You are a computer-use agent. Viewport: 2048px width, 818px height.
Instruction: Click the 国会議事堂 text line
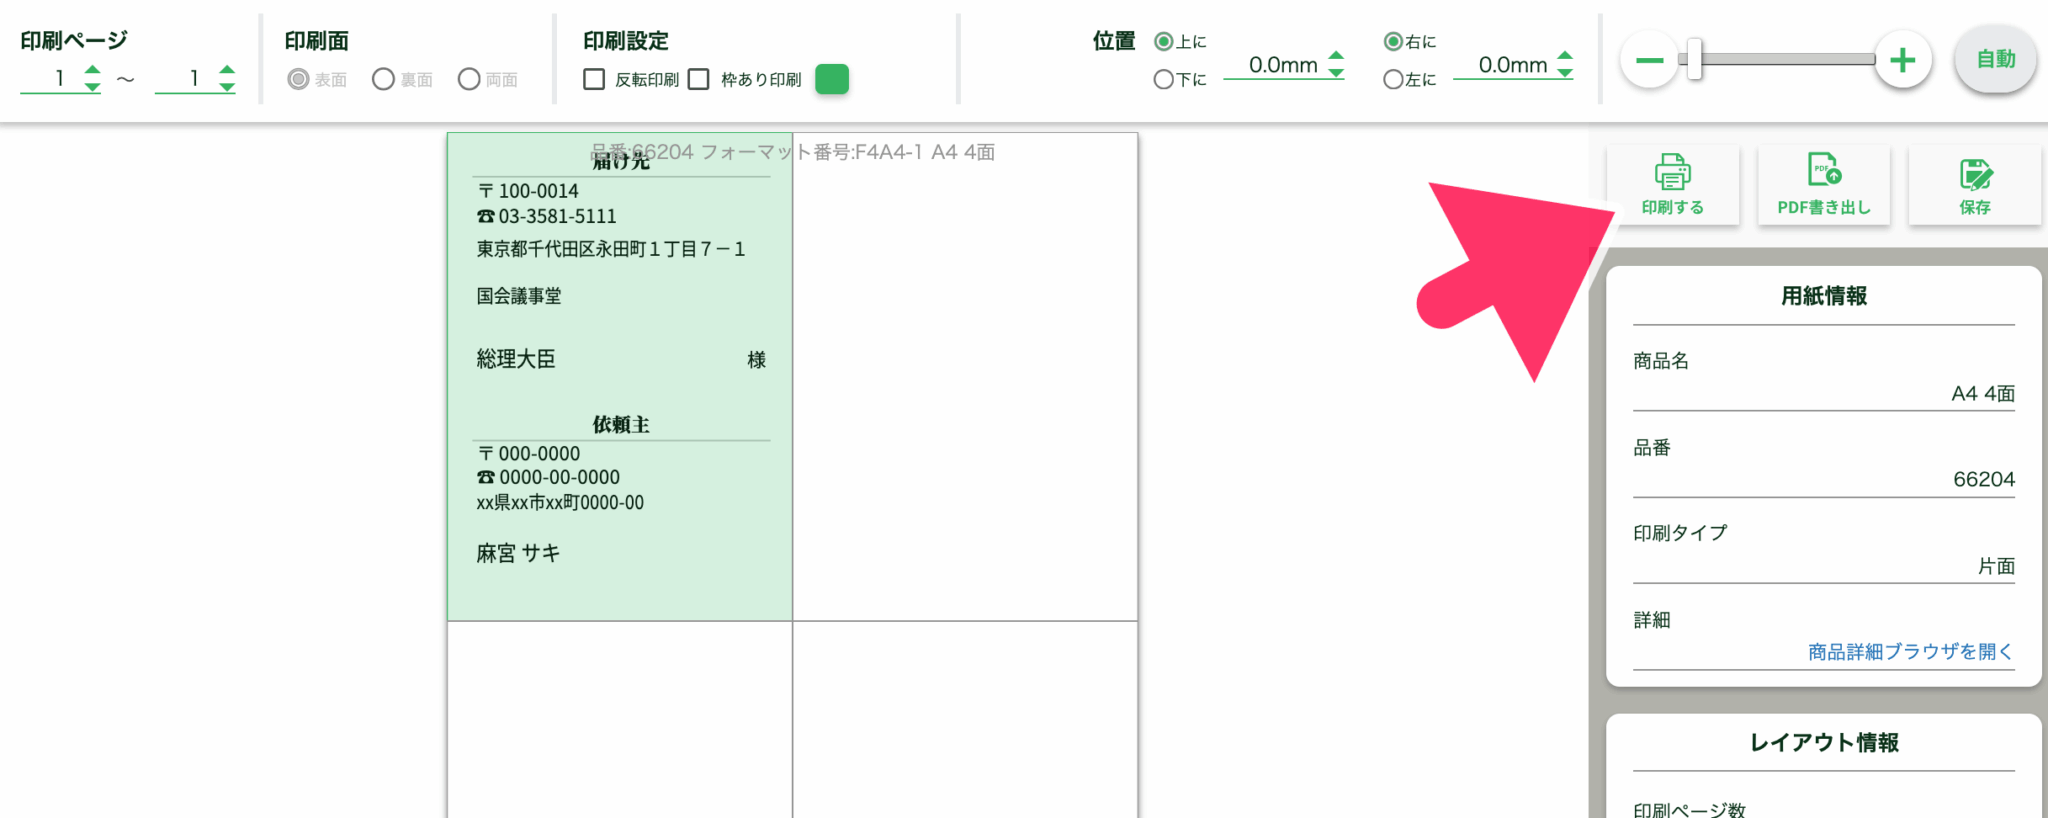pyautogui.click(x=519, y=296)
